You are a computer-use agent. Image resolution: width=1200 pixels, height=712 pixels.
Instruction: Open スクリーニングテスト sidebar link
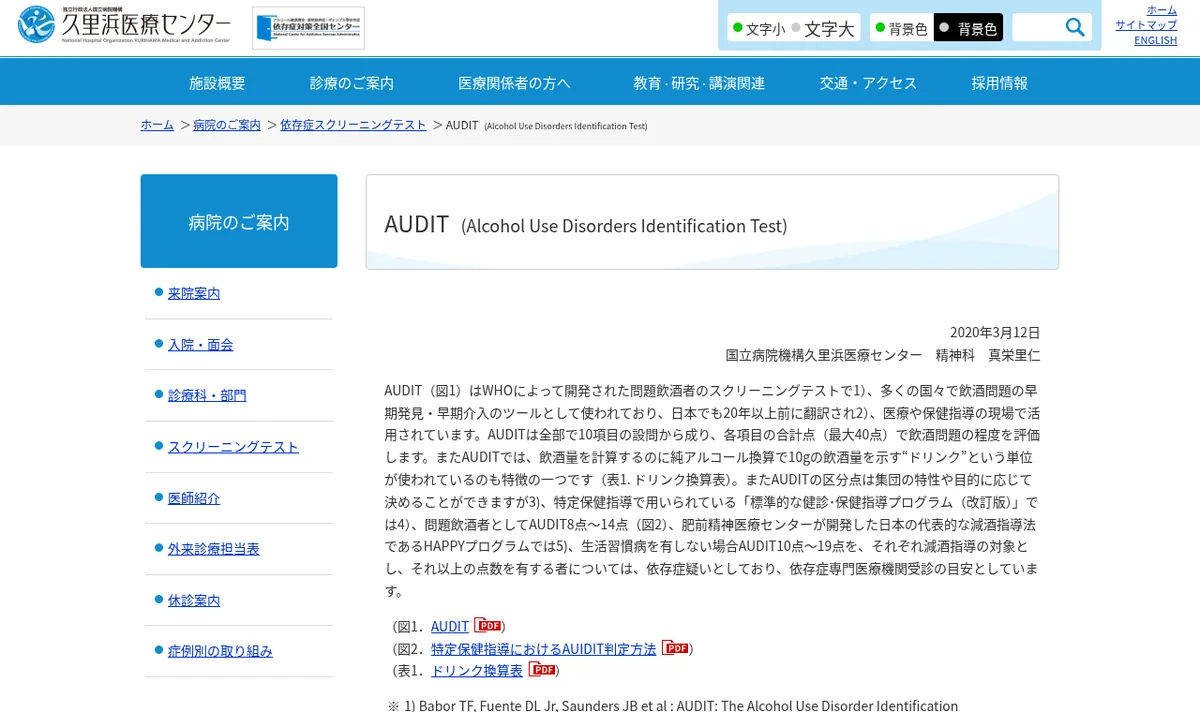point(233,447)
